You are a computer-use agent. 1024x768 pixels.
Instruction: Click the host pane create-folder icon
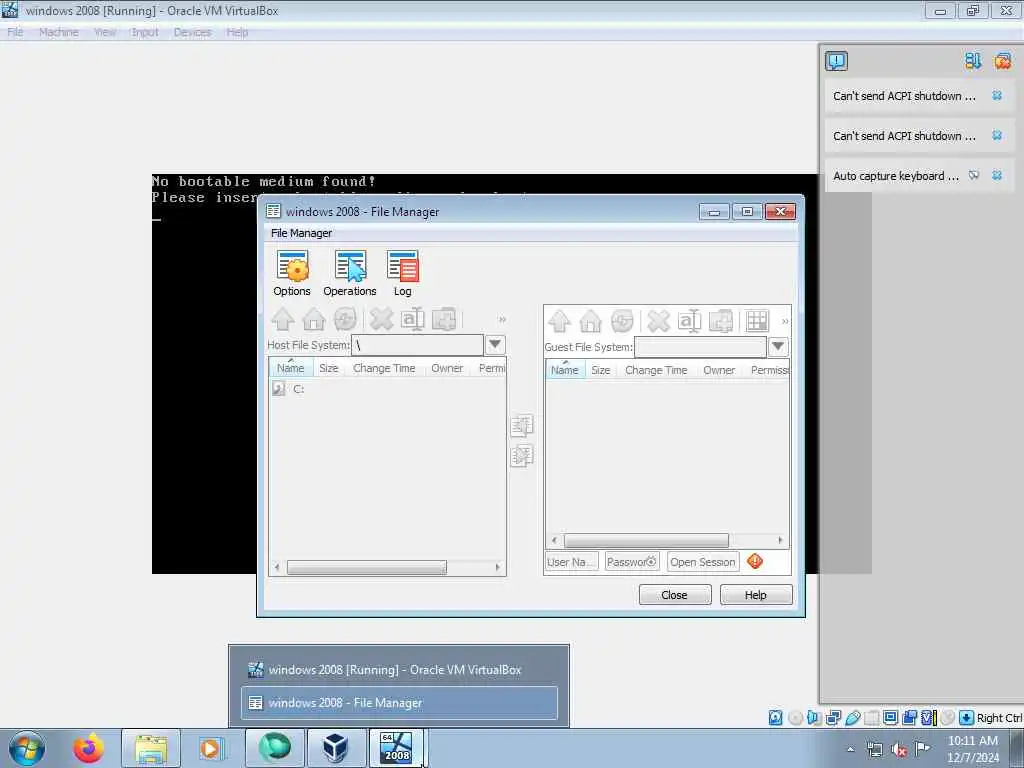click(444, 319)
